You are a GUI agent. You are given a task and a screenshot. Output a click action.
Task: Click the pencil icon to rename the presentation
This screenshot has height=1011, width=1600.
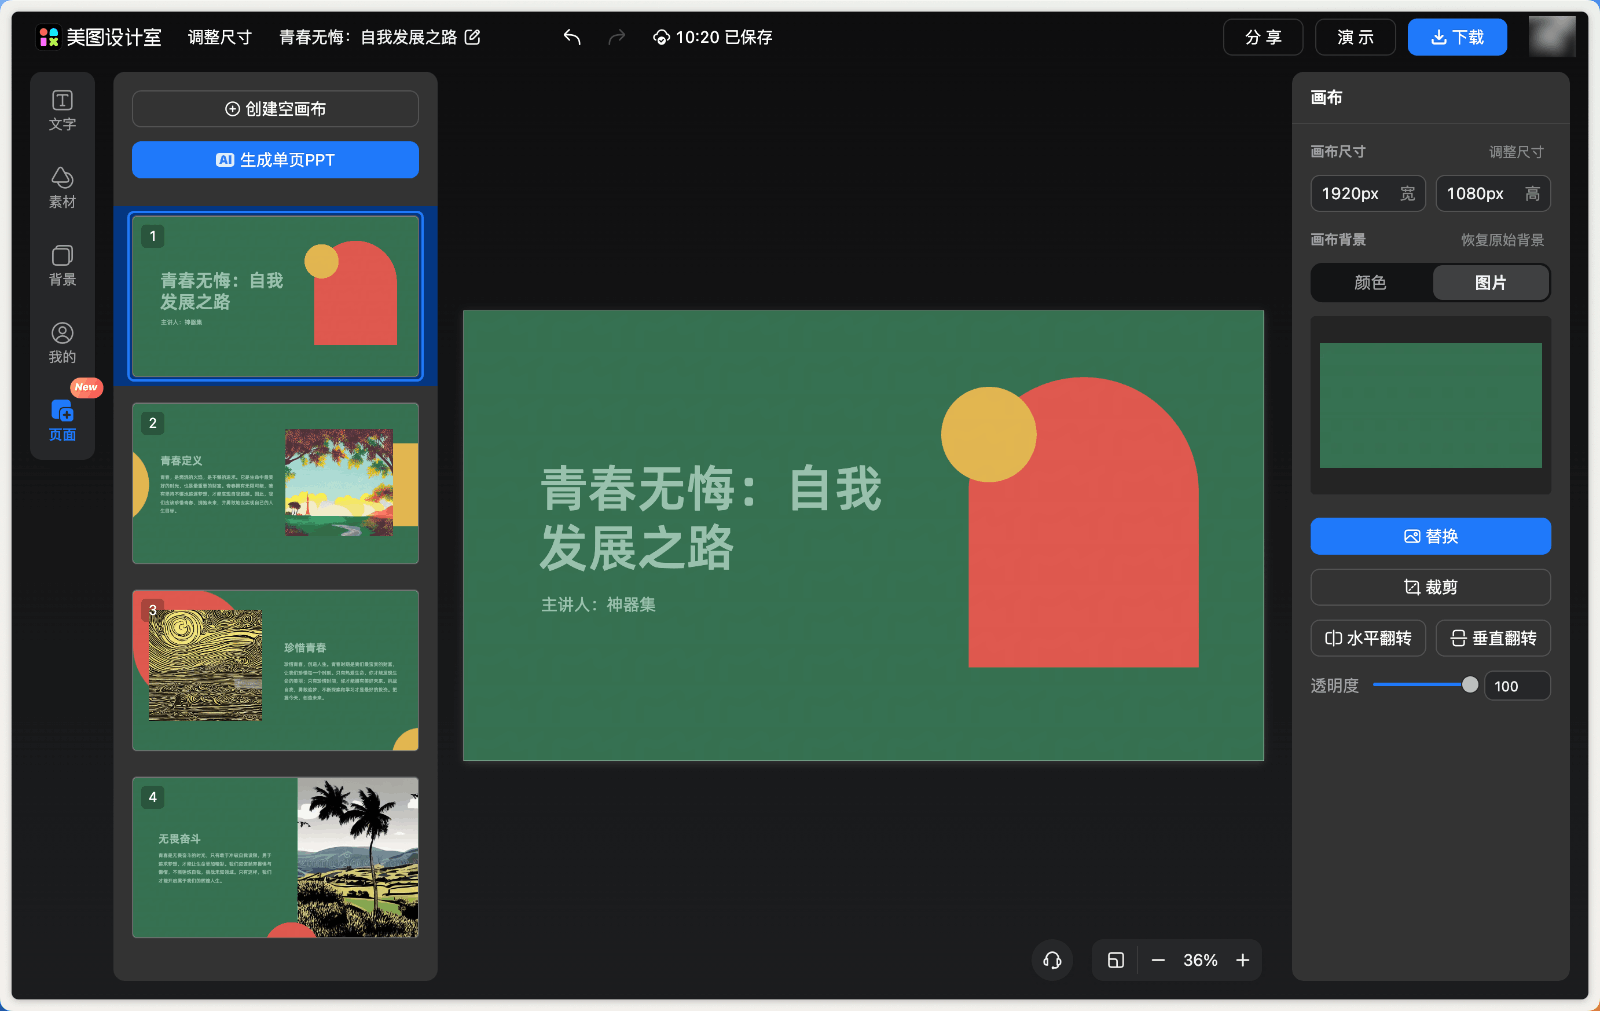(x=474, y=37)
